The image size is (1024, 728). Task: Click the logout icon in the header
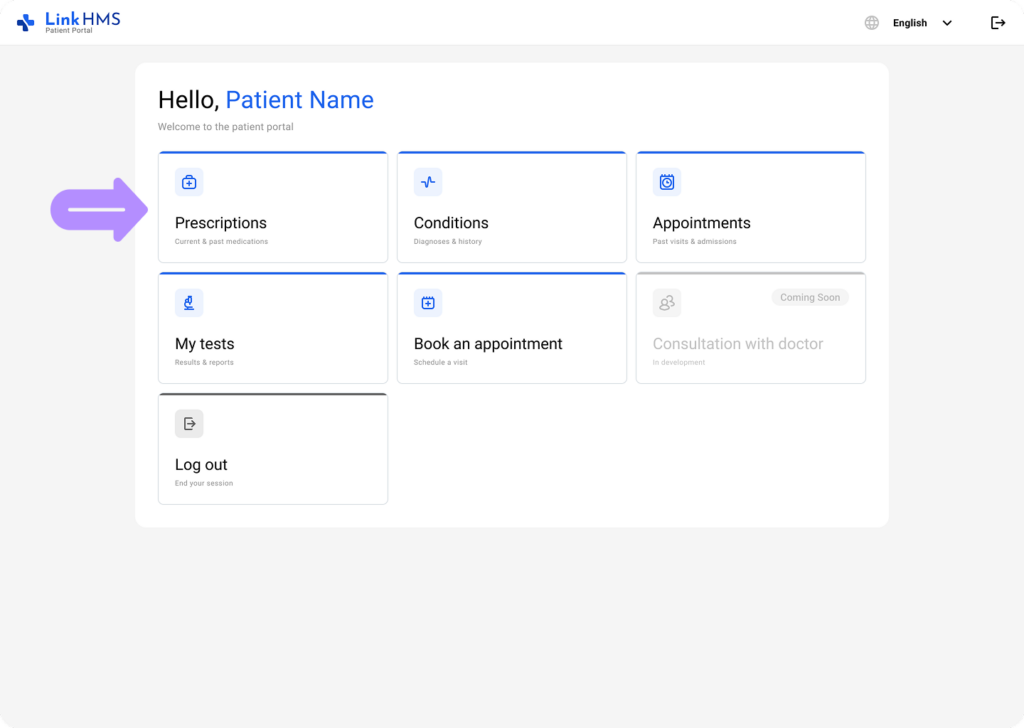click(x=998, y=23)
